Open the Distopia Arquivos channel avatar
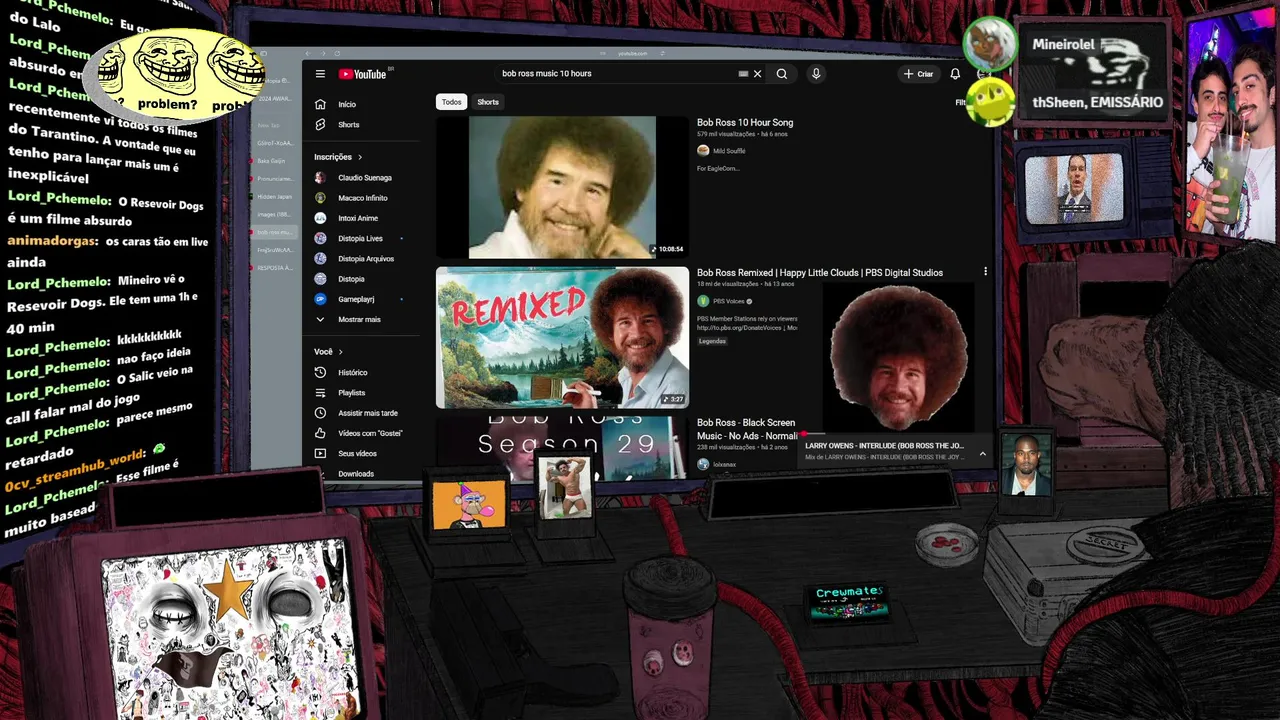Image resolution: width=1280 pixels, height=720 pixels. pyautogui.click(x=320, y=258)
